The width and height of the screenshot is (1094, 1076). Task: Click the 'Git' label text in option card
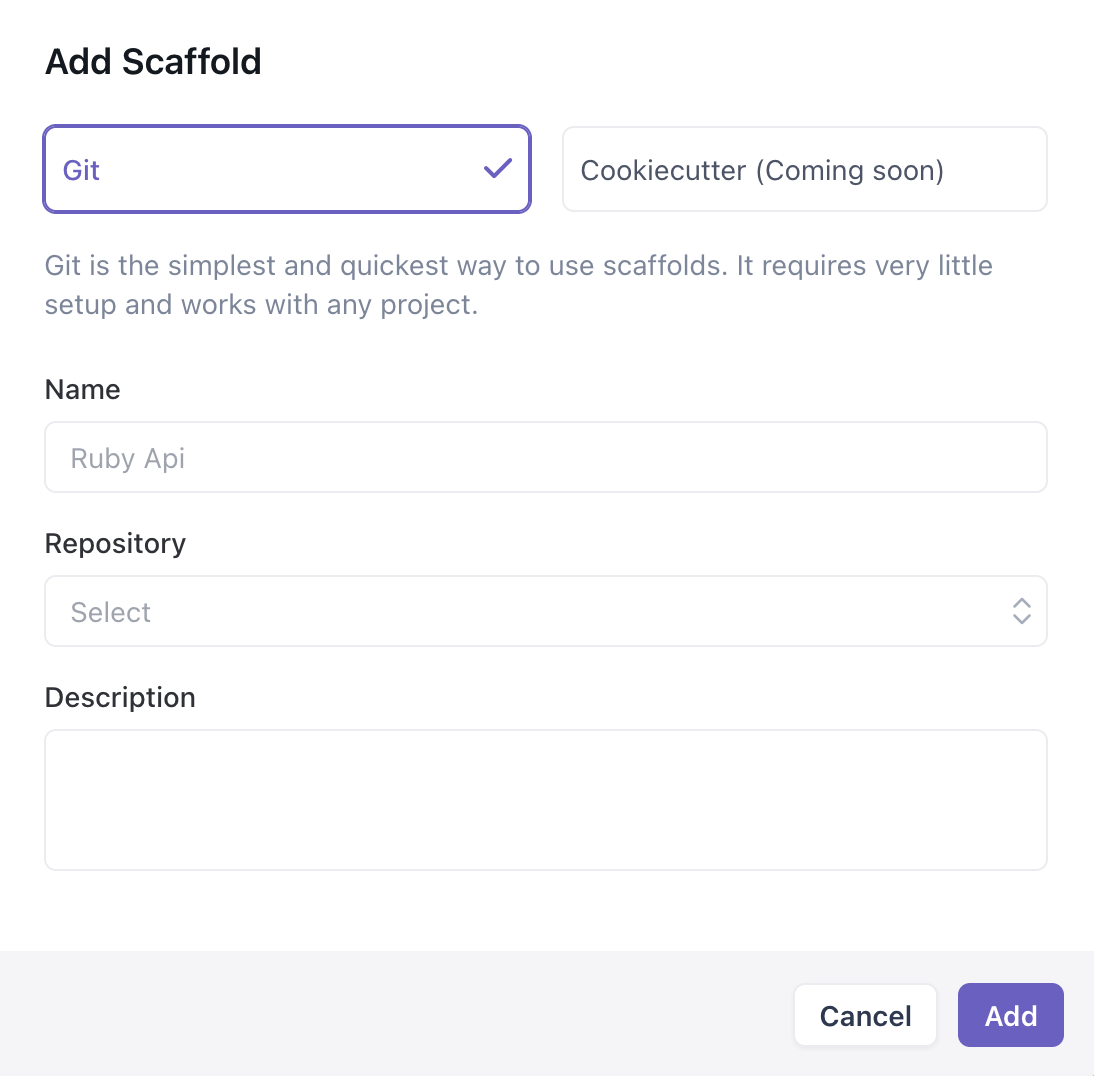(x=81, y=170)
